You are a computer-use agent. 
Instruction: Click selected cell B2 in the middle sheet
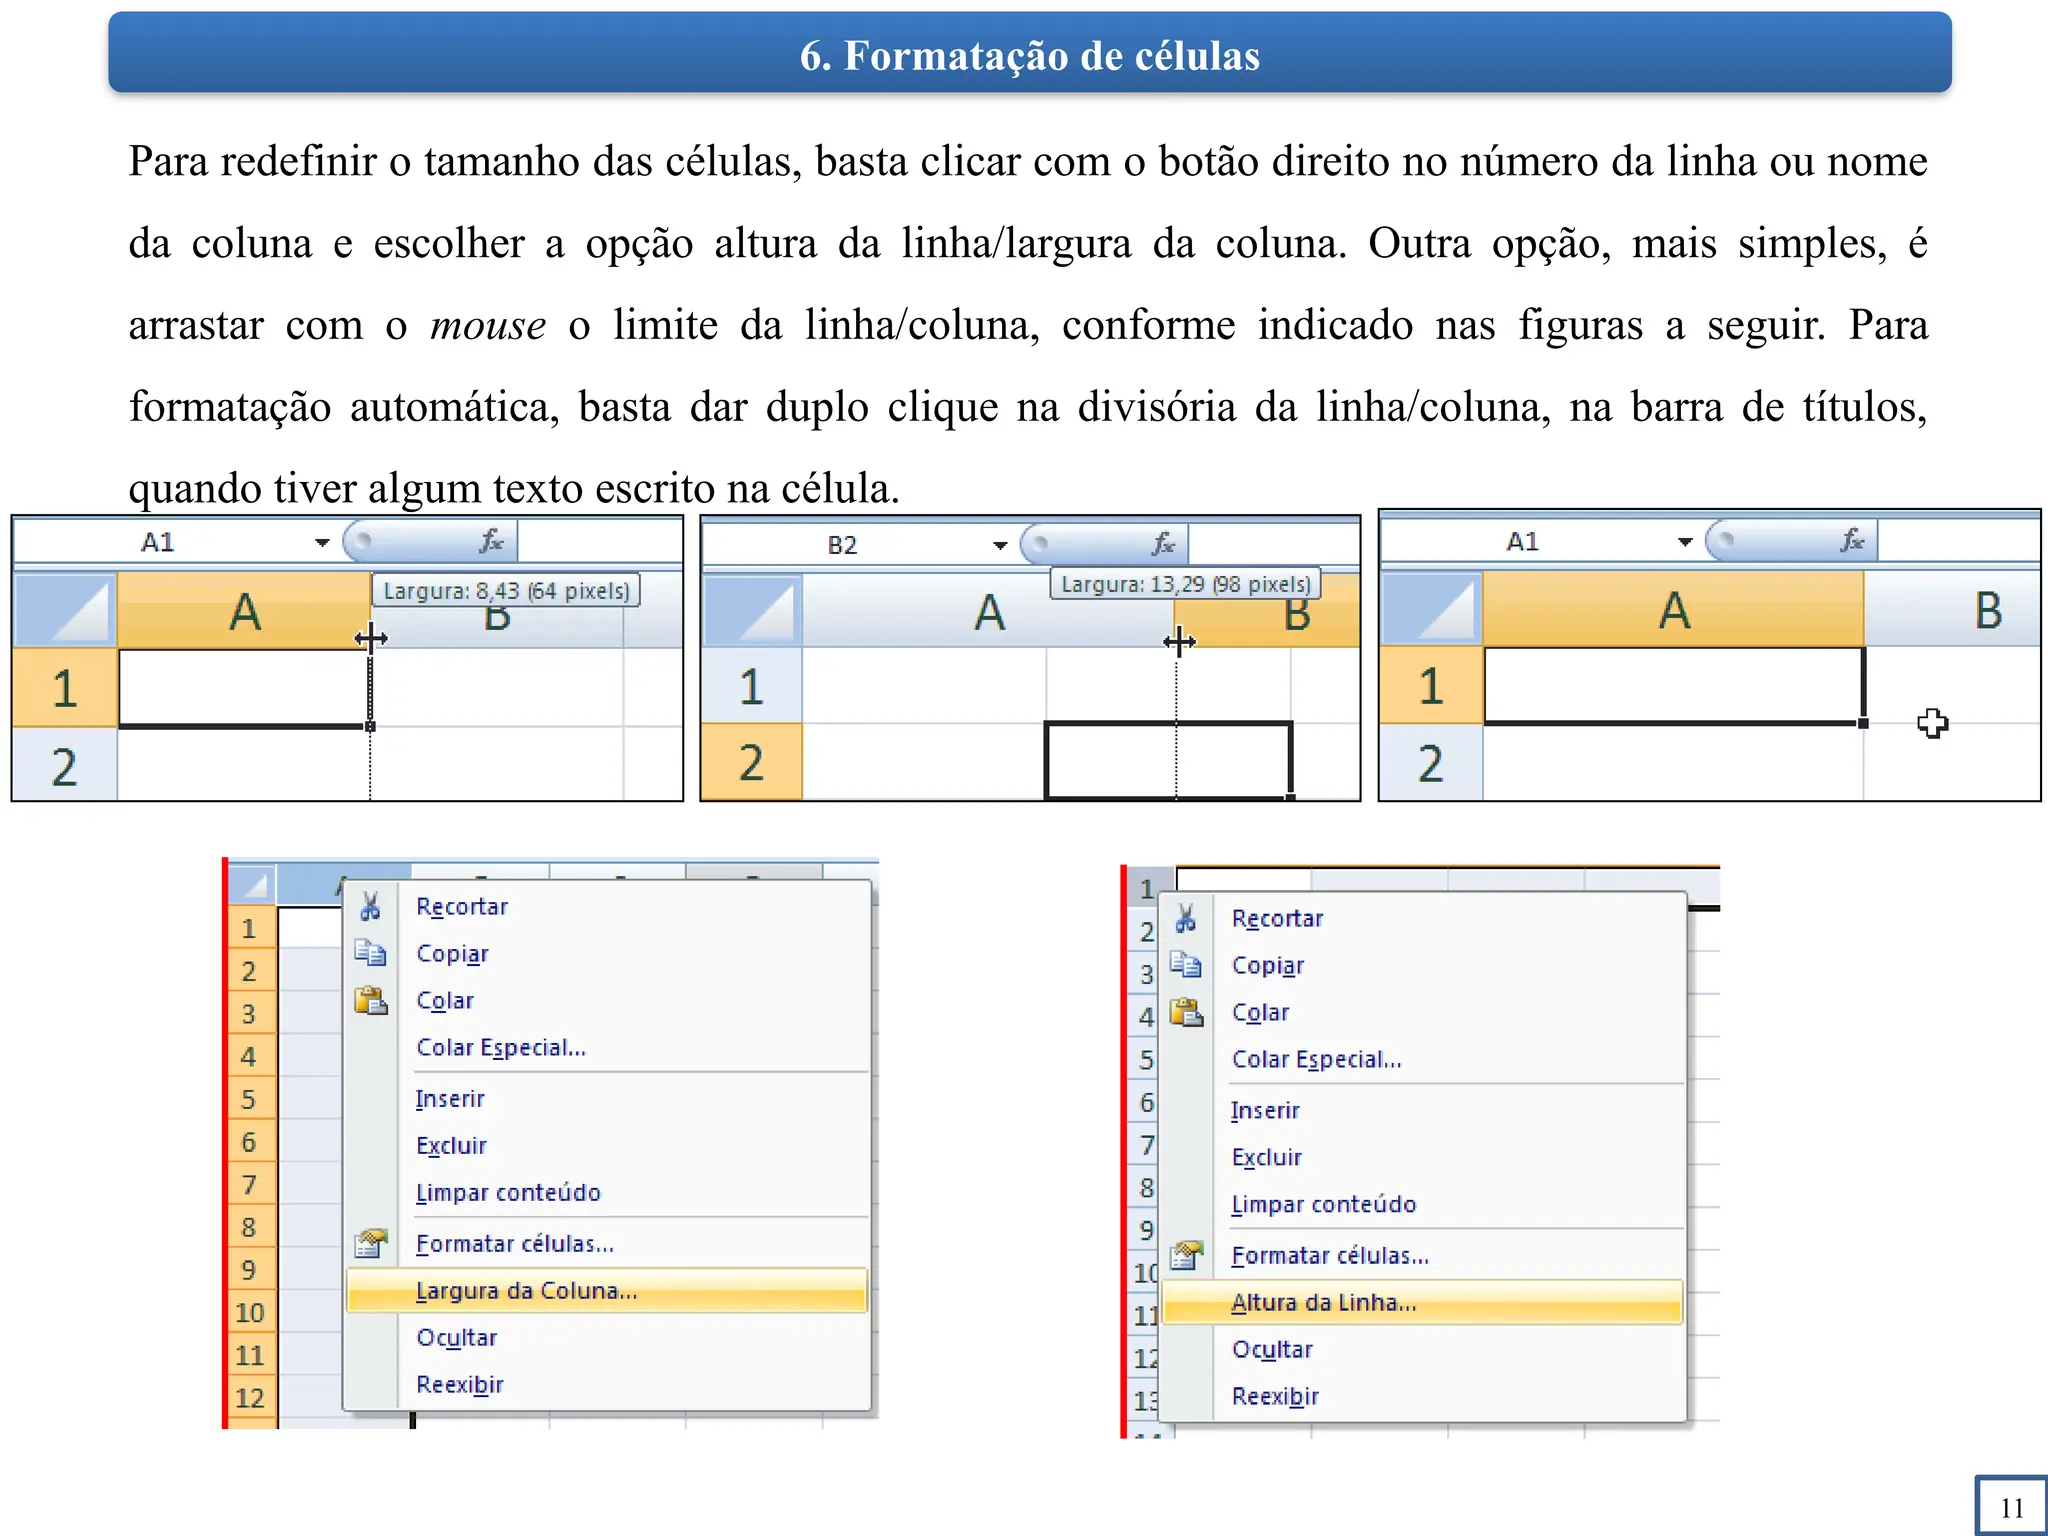[x=1168, y=760]
